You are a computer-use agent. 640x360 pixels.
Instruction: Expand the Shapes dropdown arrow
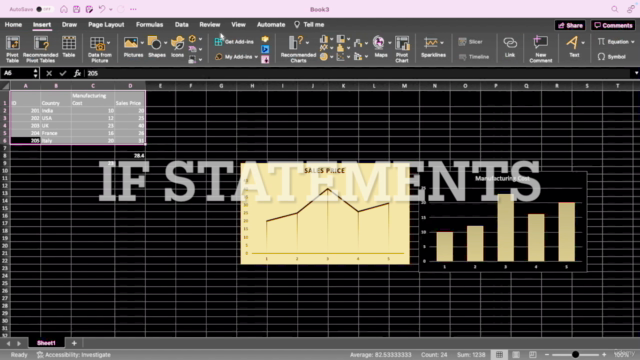pos(165,42)
